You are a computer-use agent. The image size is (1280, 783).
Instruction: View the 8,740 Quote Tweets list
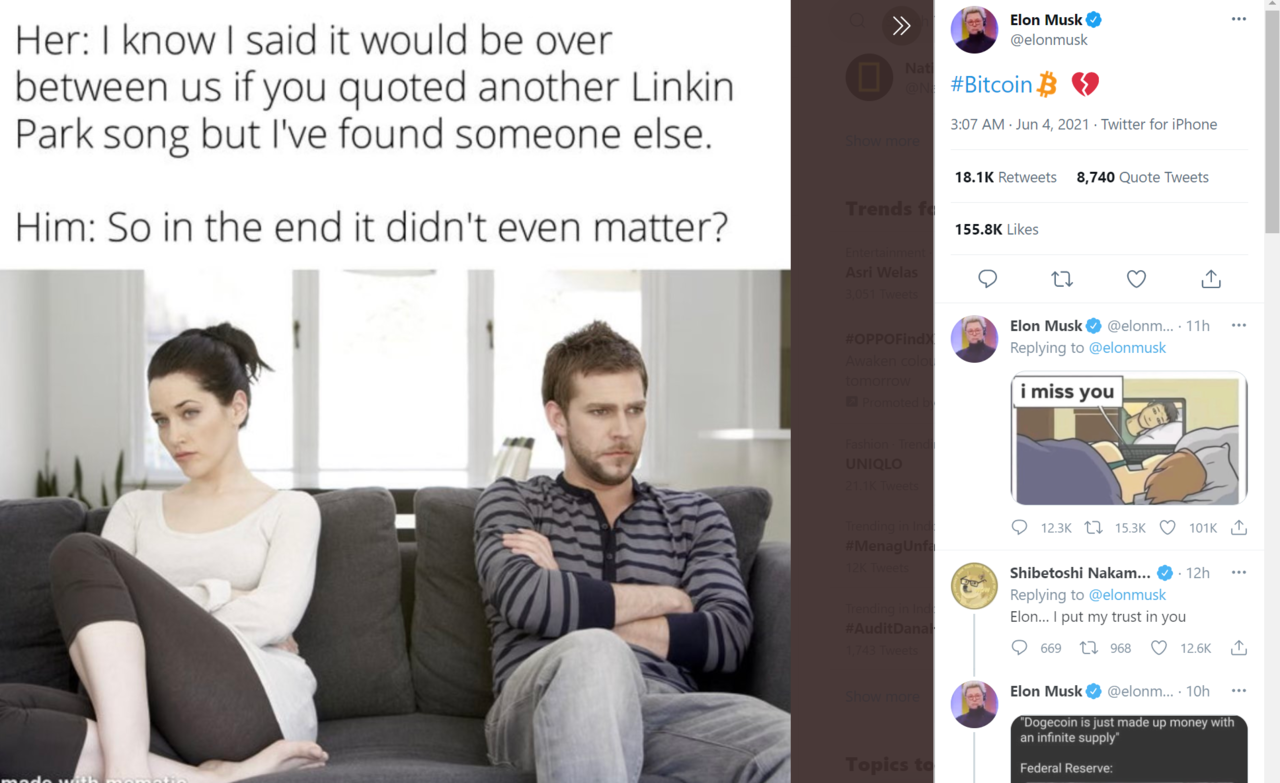[1142, 177]
